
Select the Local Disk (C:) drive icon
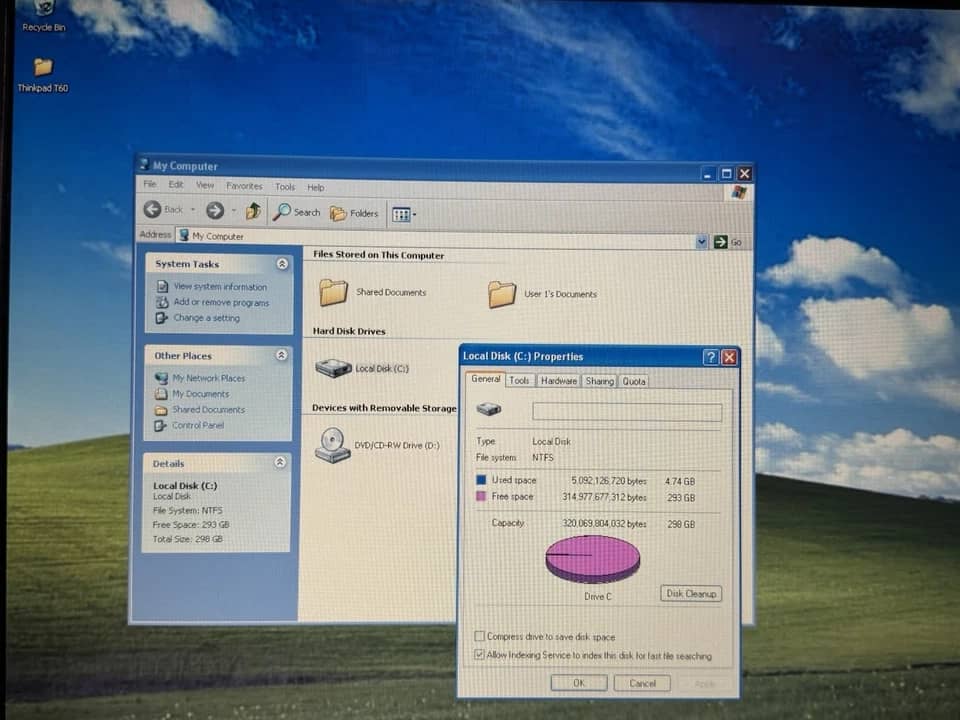tap(333, 368)
